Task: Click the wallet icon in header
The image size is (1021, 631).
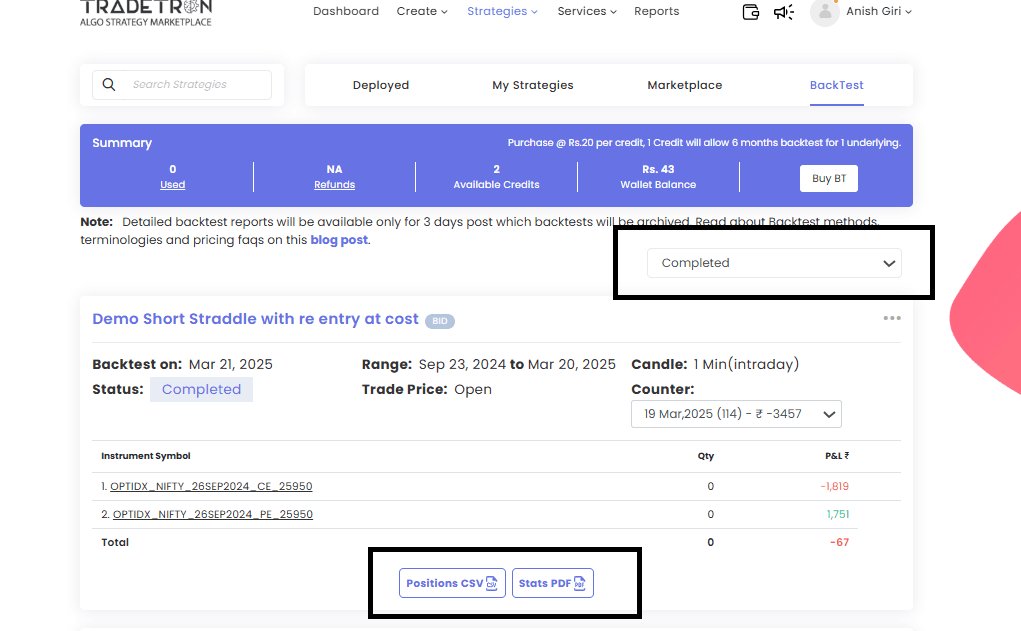Action: point(751,12)
